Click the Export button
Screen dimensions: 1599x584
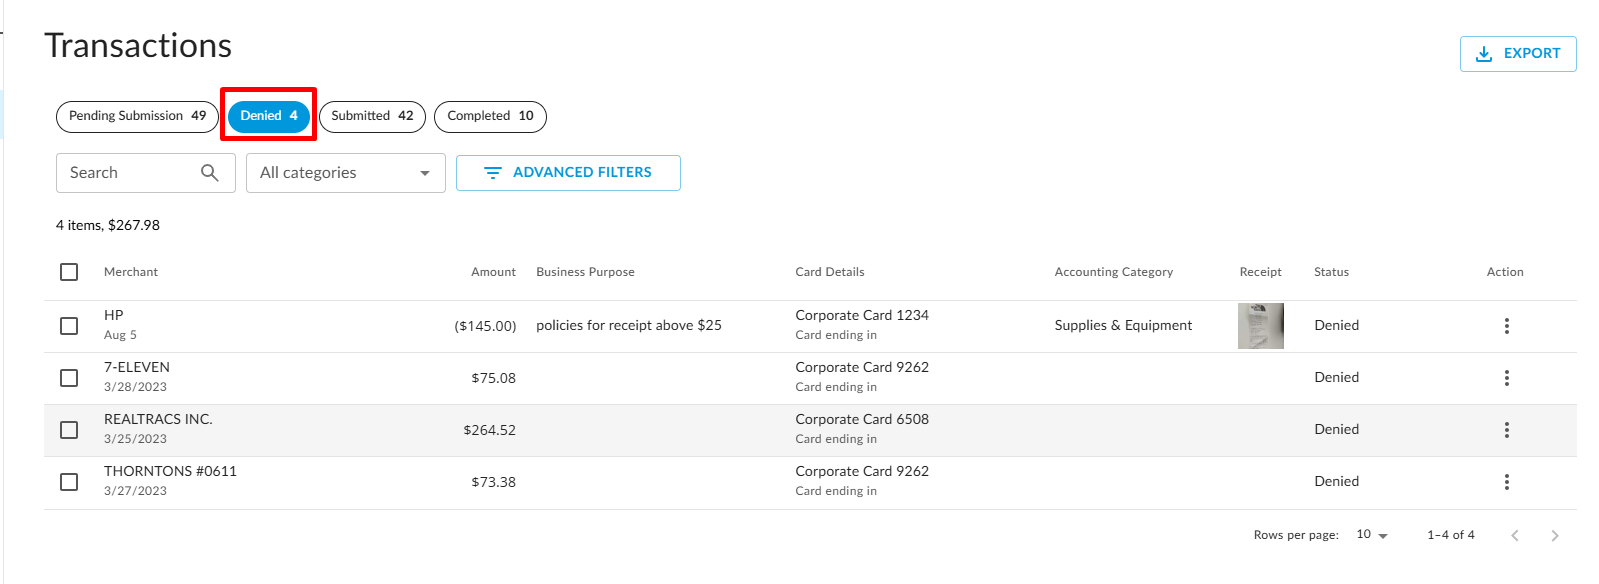(1517, 54)
